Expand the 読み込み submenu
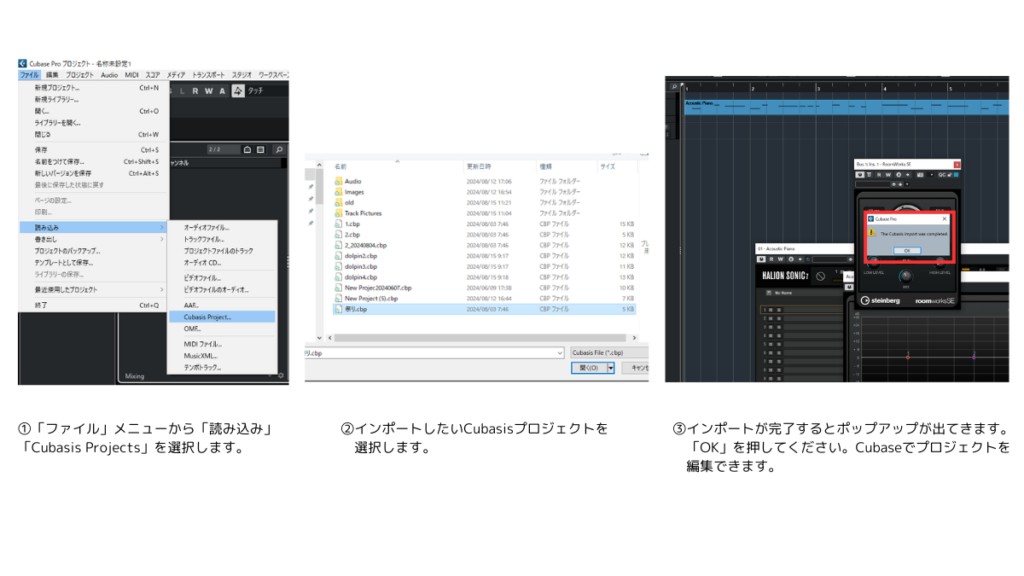This screenshot has height=576, width=1024. [94, 227]
